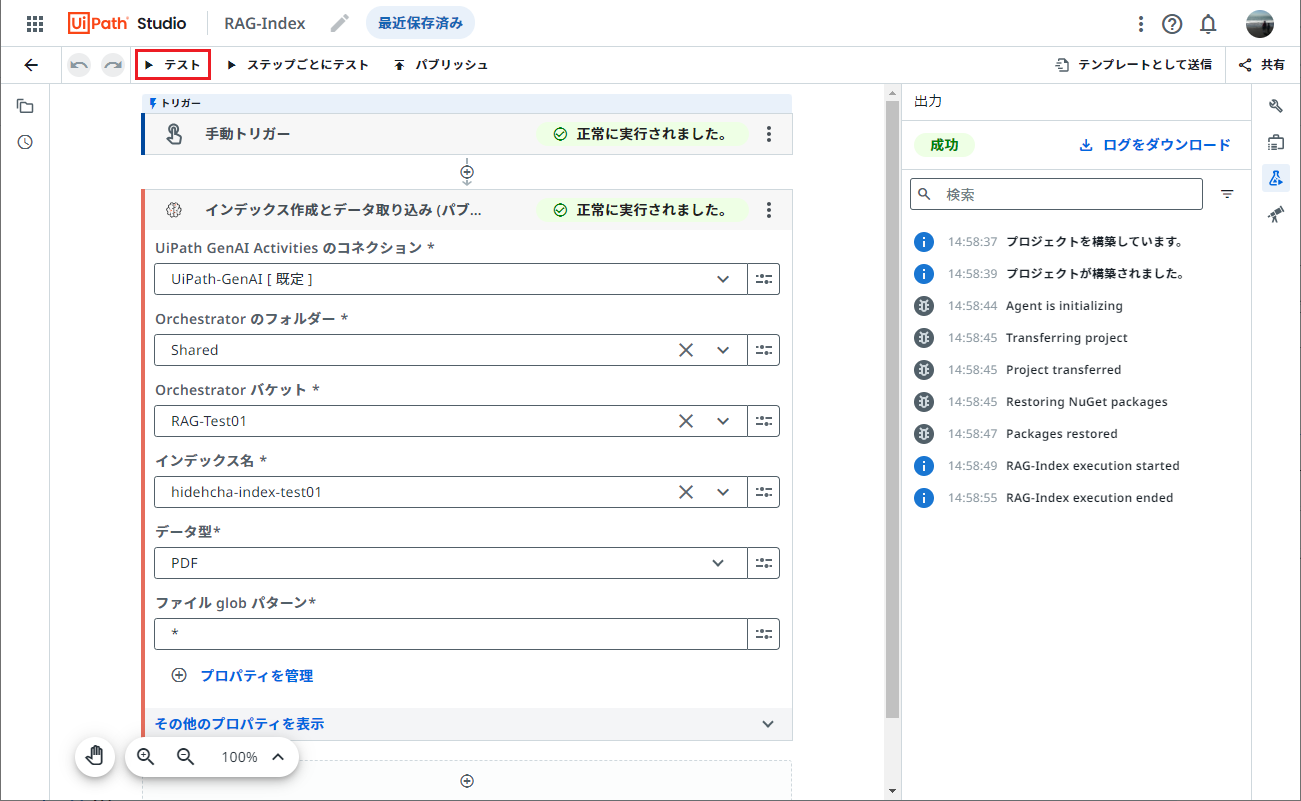Open the clipboard activity panel icon
This screenshot has width=1301, height=801.
point(1276,141)
